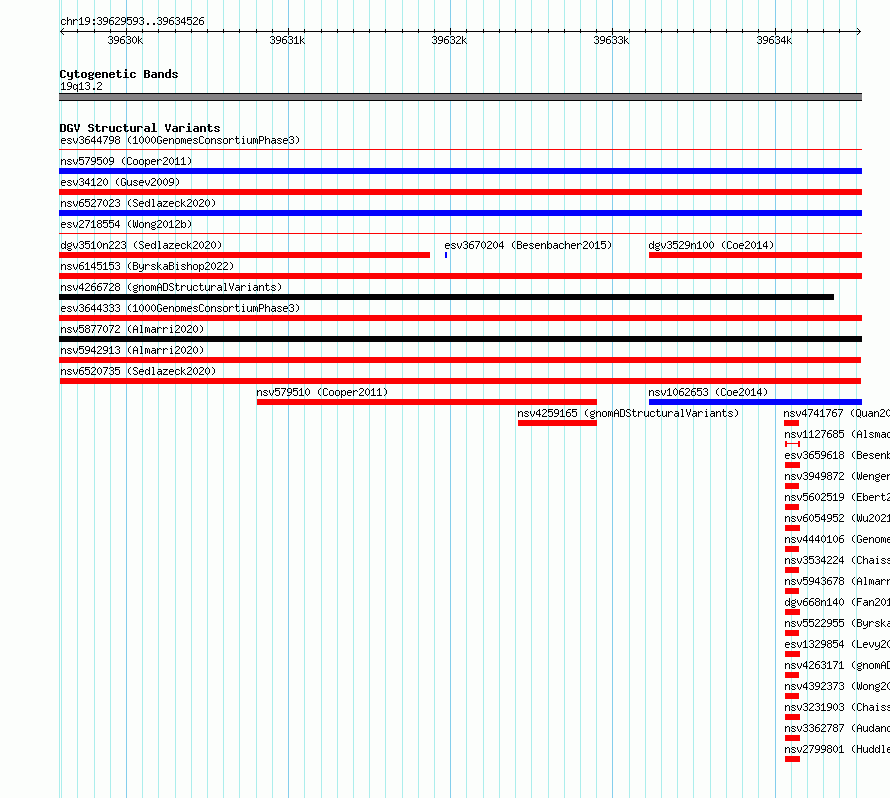
Task: Click the gray 19q13.2 cytogenetic band bar
Action: tap(460, 97)
